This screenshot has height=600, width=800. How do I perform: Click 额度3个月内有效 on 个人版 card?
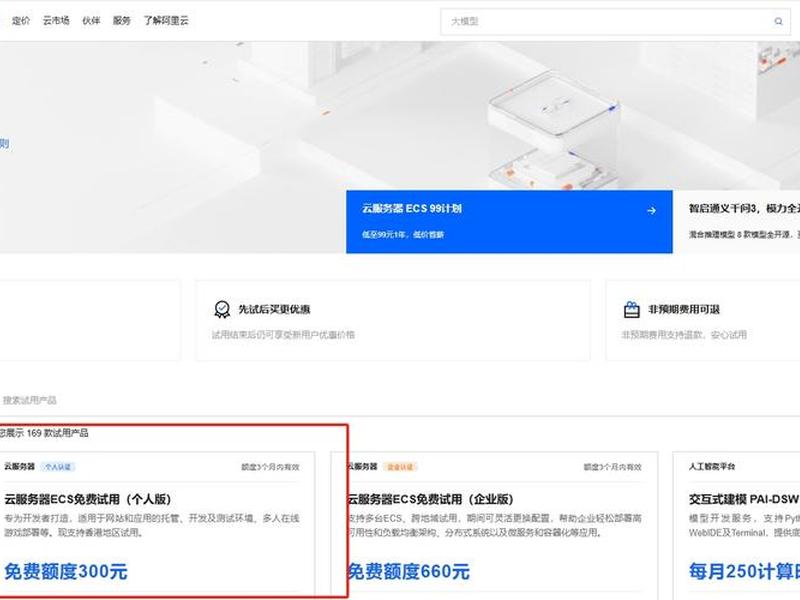coord(270,467)
